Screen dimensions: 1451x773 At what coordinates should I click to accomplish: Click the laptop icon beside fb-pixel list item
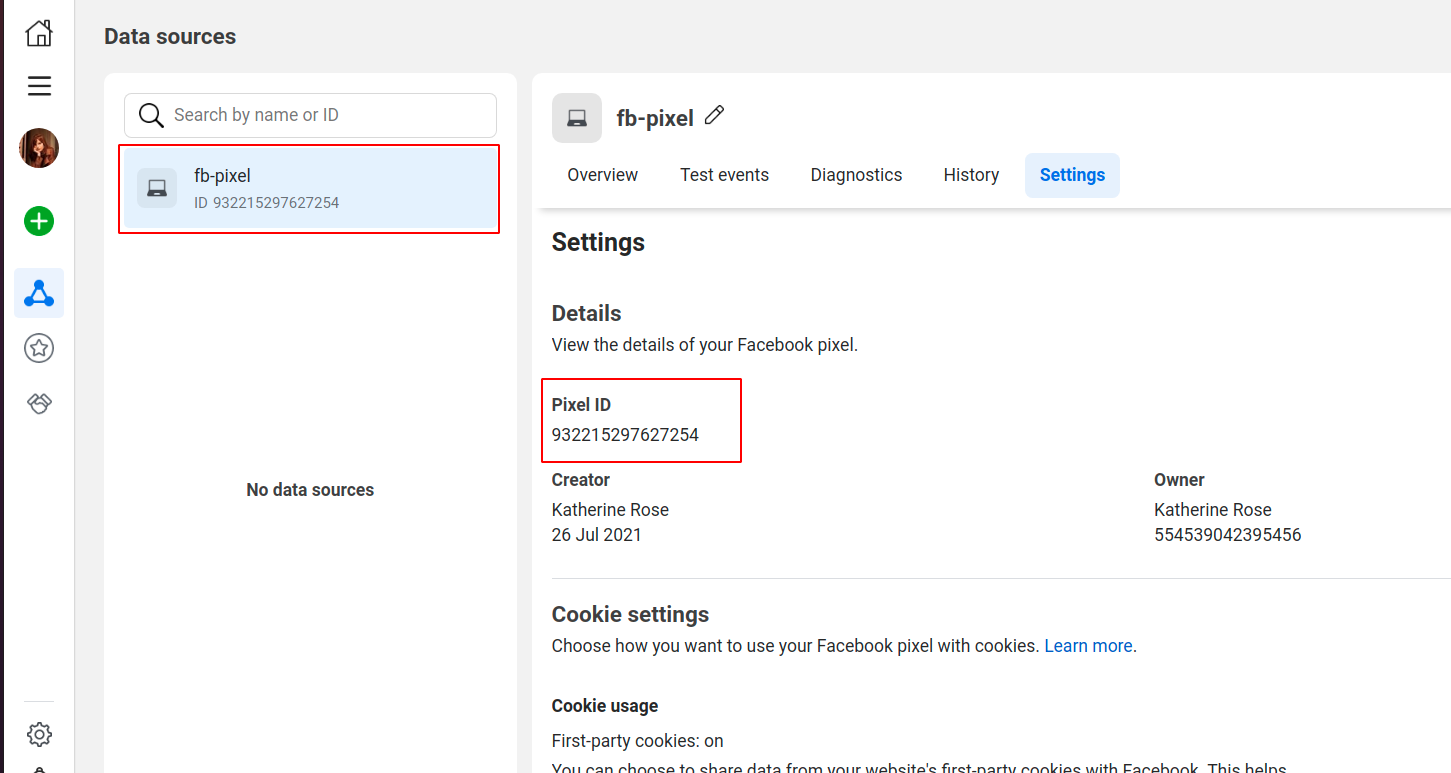(x=157, y=188)
